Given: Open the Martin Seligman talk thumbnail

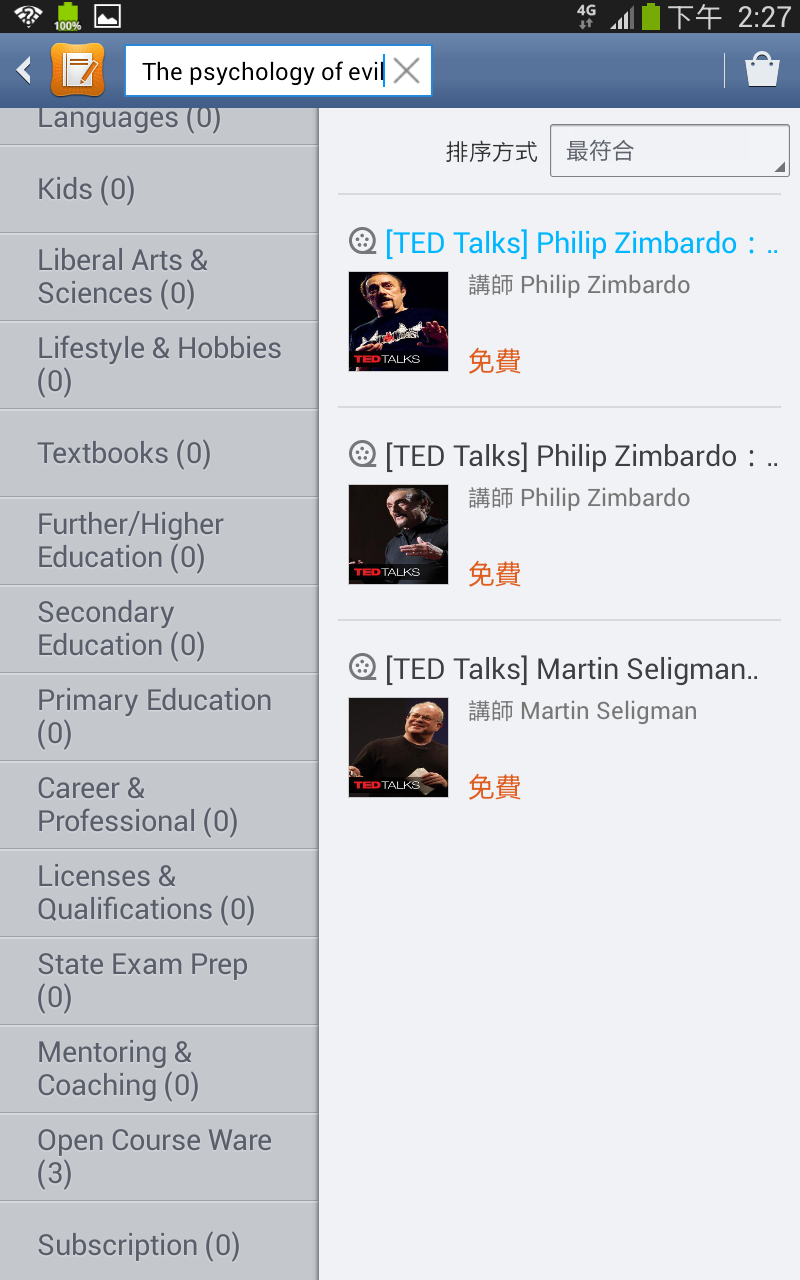Looking at the screenshot, I should click(x=398, y=747).
